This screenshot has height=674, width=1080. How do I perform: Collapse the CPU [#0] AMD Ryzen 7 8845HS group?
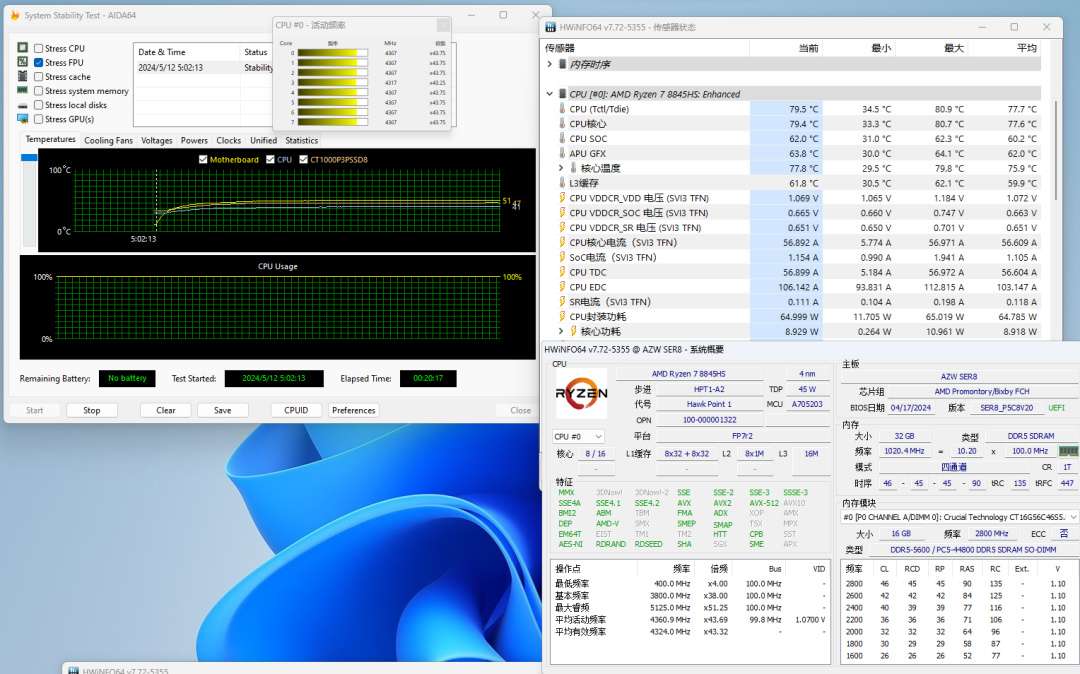(550, 94)
